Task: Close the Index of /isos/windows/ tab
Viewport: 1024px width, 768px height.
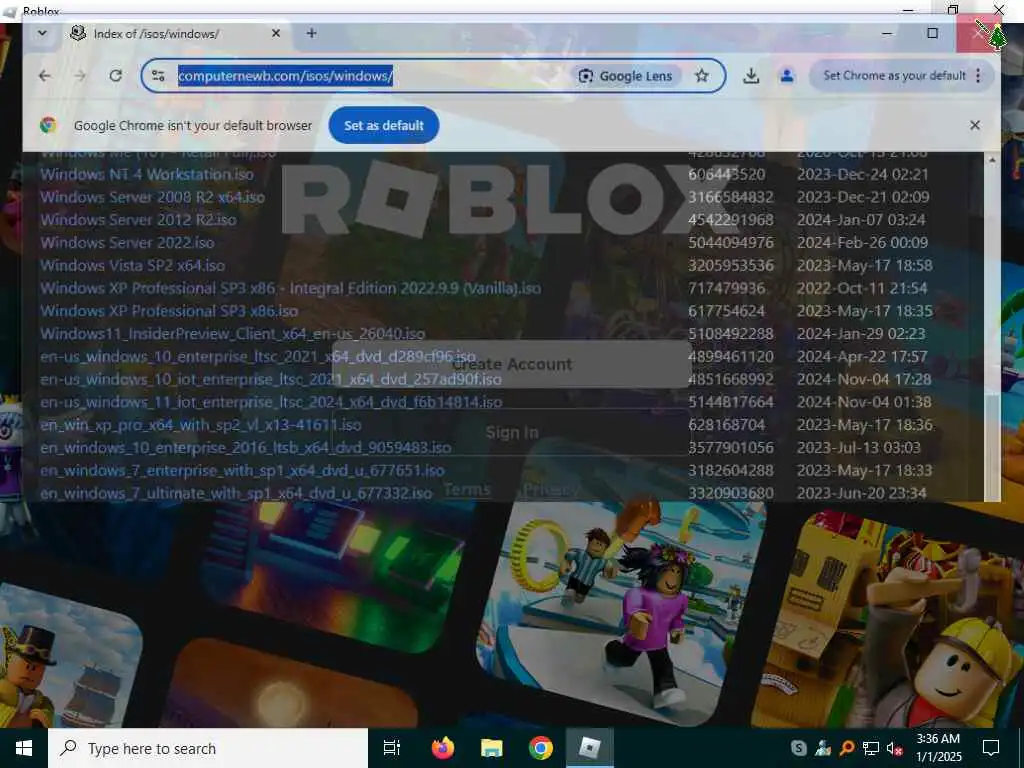Action: pyautogui.click(x=276, y=33)
